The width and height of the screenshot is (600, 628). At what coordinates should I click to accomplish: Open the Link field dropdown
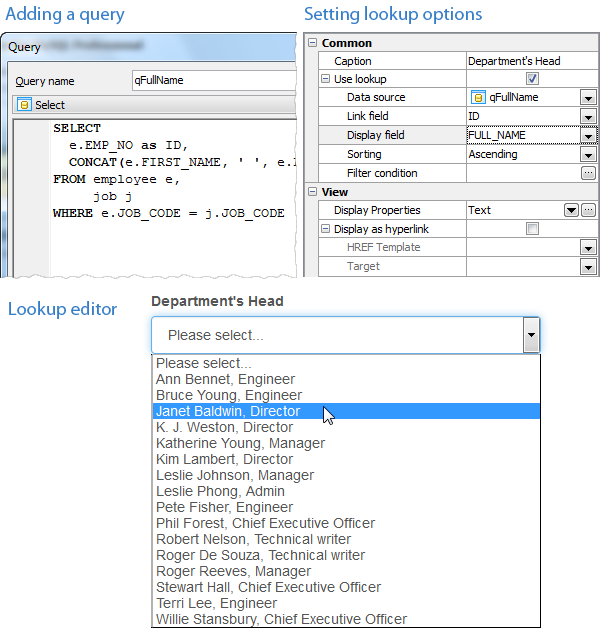pyautogui.click(x=588, y=117)
